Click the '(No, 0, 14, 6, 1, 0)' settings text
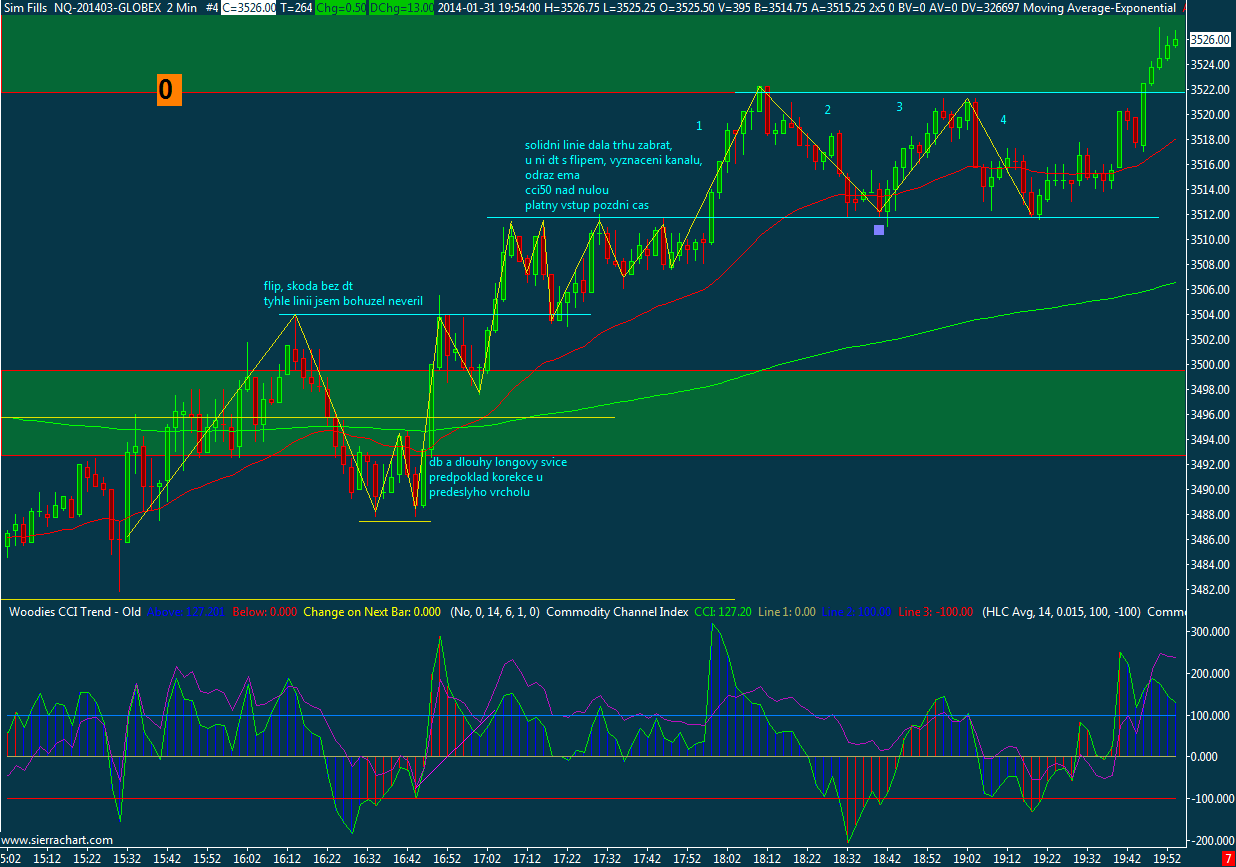The width and height of the screenshot is (1236, 867). [x=495, y=611]
